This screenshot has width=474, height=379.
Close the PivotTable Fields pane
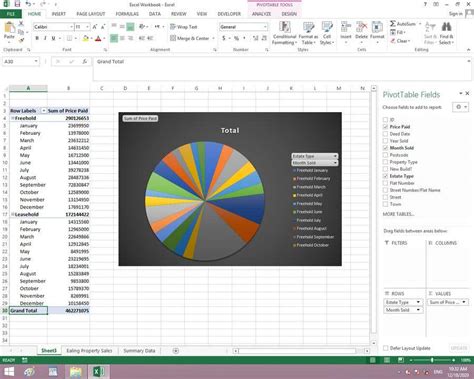[467, 93]
